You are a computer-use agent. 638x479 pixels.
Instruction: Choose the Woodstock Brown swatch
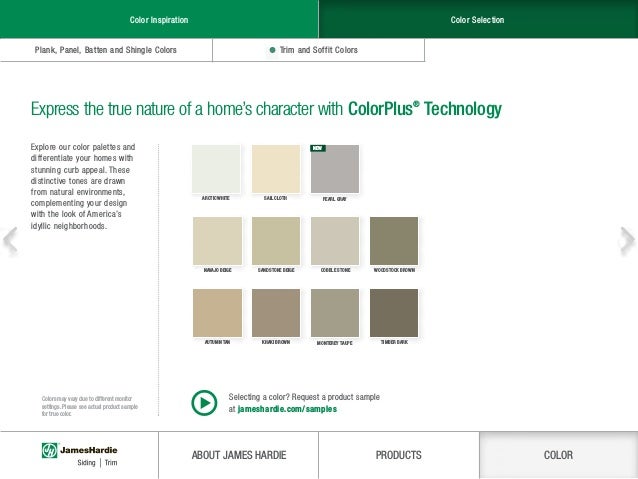(x=394, y=241)
